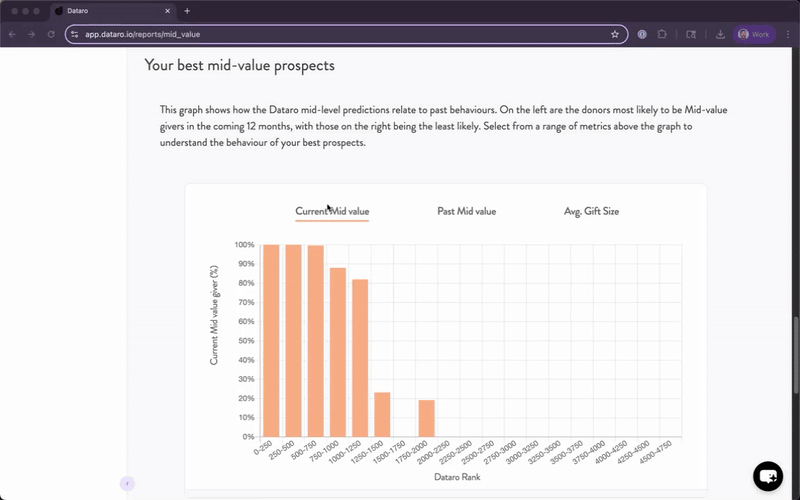This screenshot has height=500, width=800.
Task: Open the Chrome three-dot menu
Action: tap(788, 34)
